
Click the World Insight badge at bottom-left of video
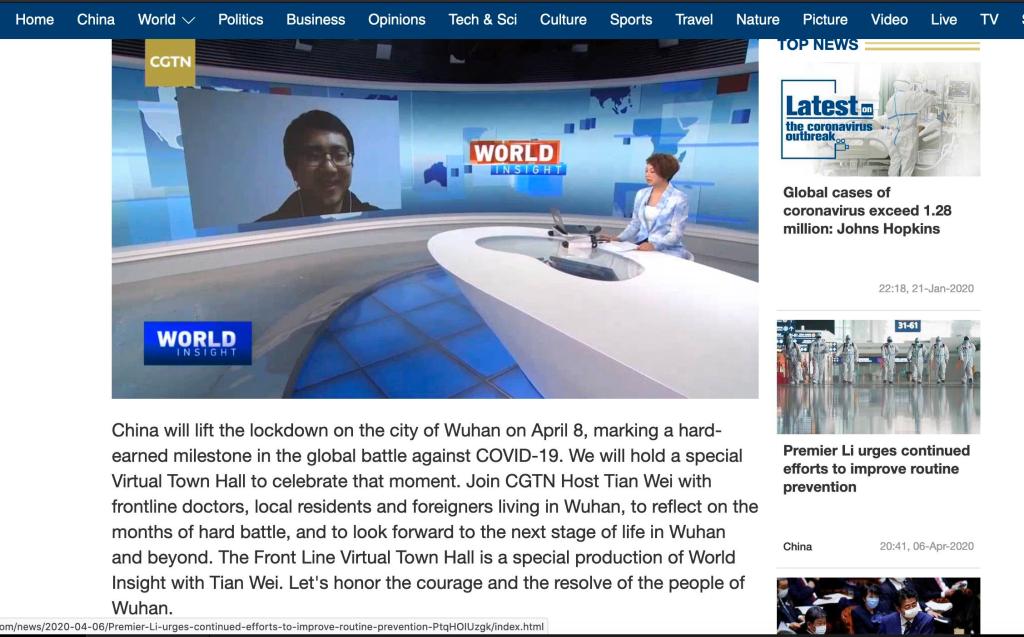(x=197, y=342)
